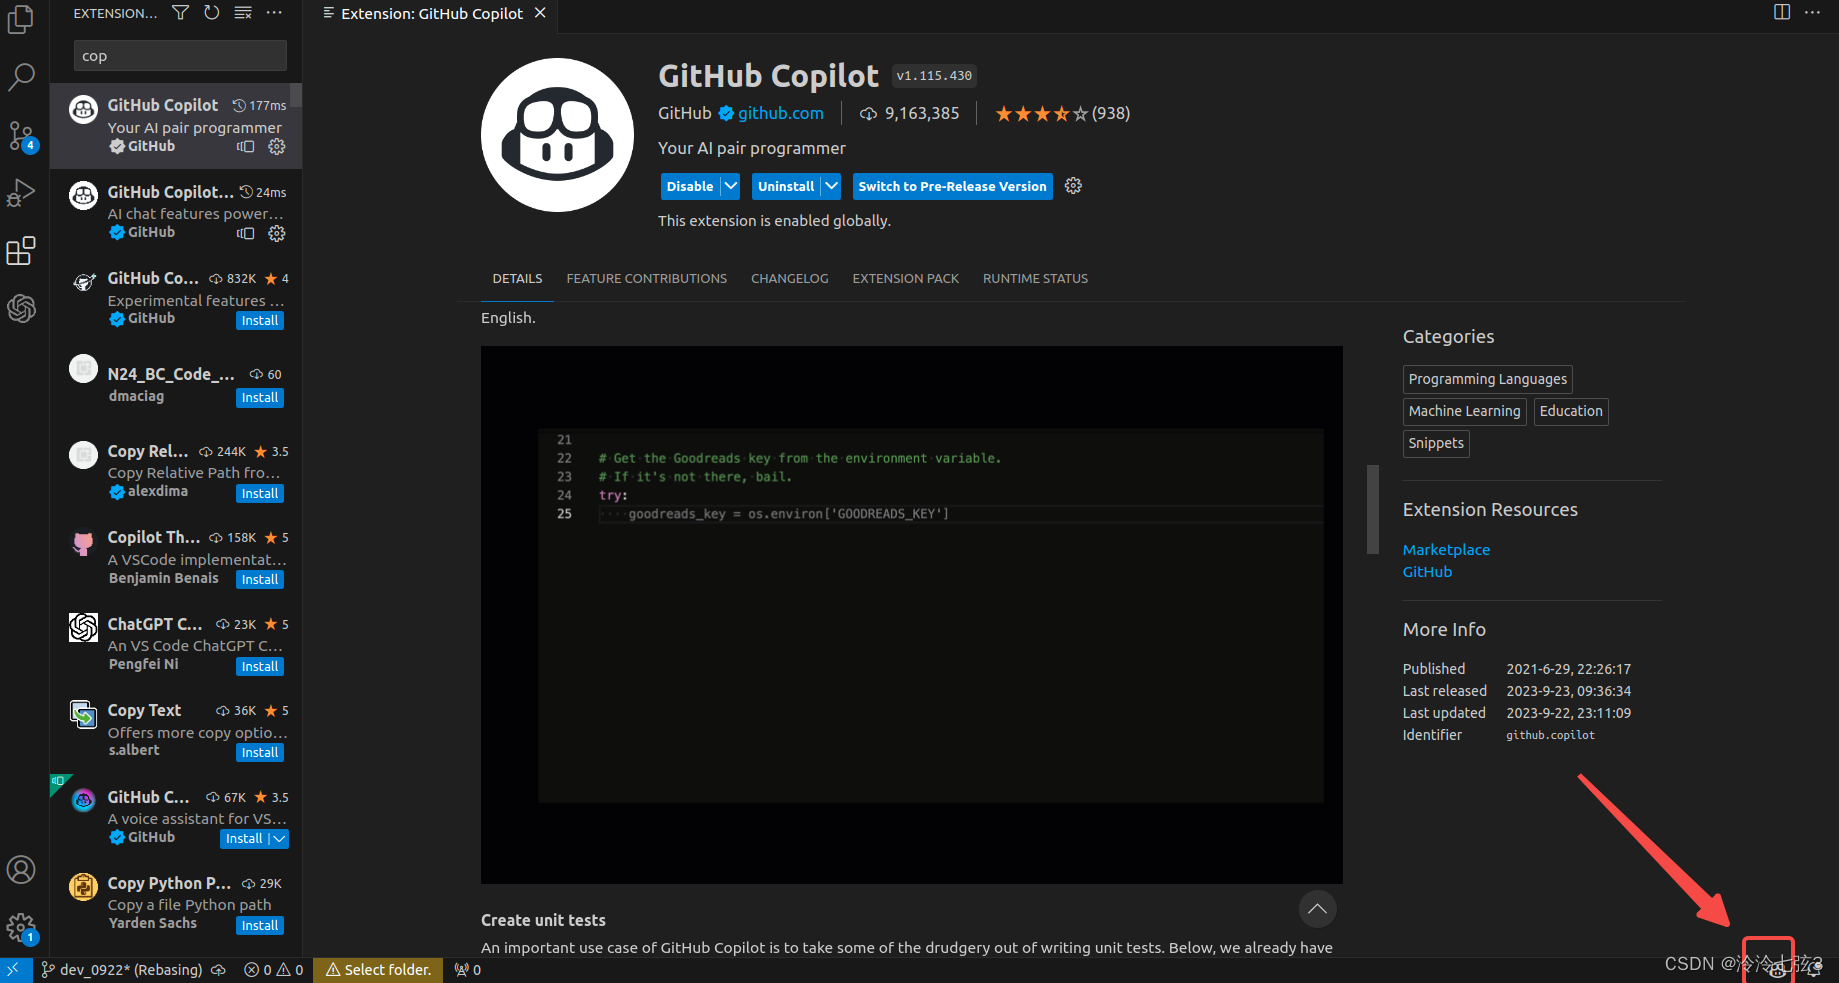This screenshot has height=983, width=1839.
Task: Install the N24_BC_Code extension
Action: 260,398
